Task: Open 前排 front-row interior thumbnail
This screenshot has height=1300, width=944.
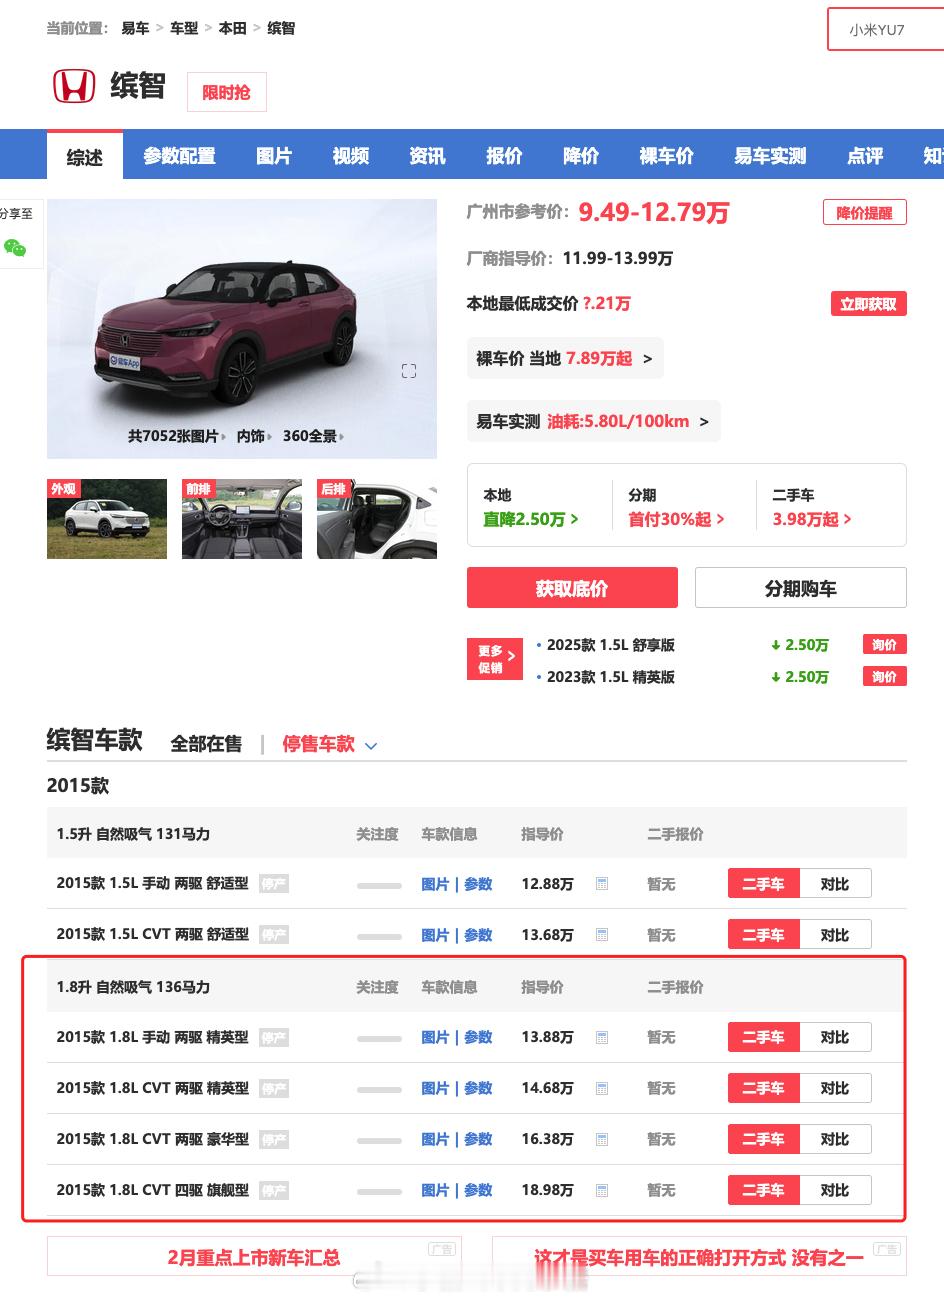Action: point(242,519)
